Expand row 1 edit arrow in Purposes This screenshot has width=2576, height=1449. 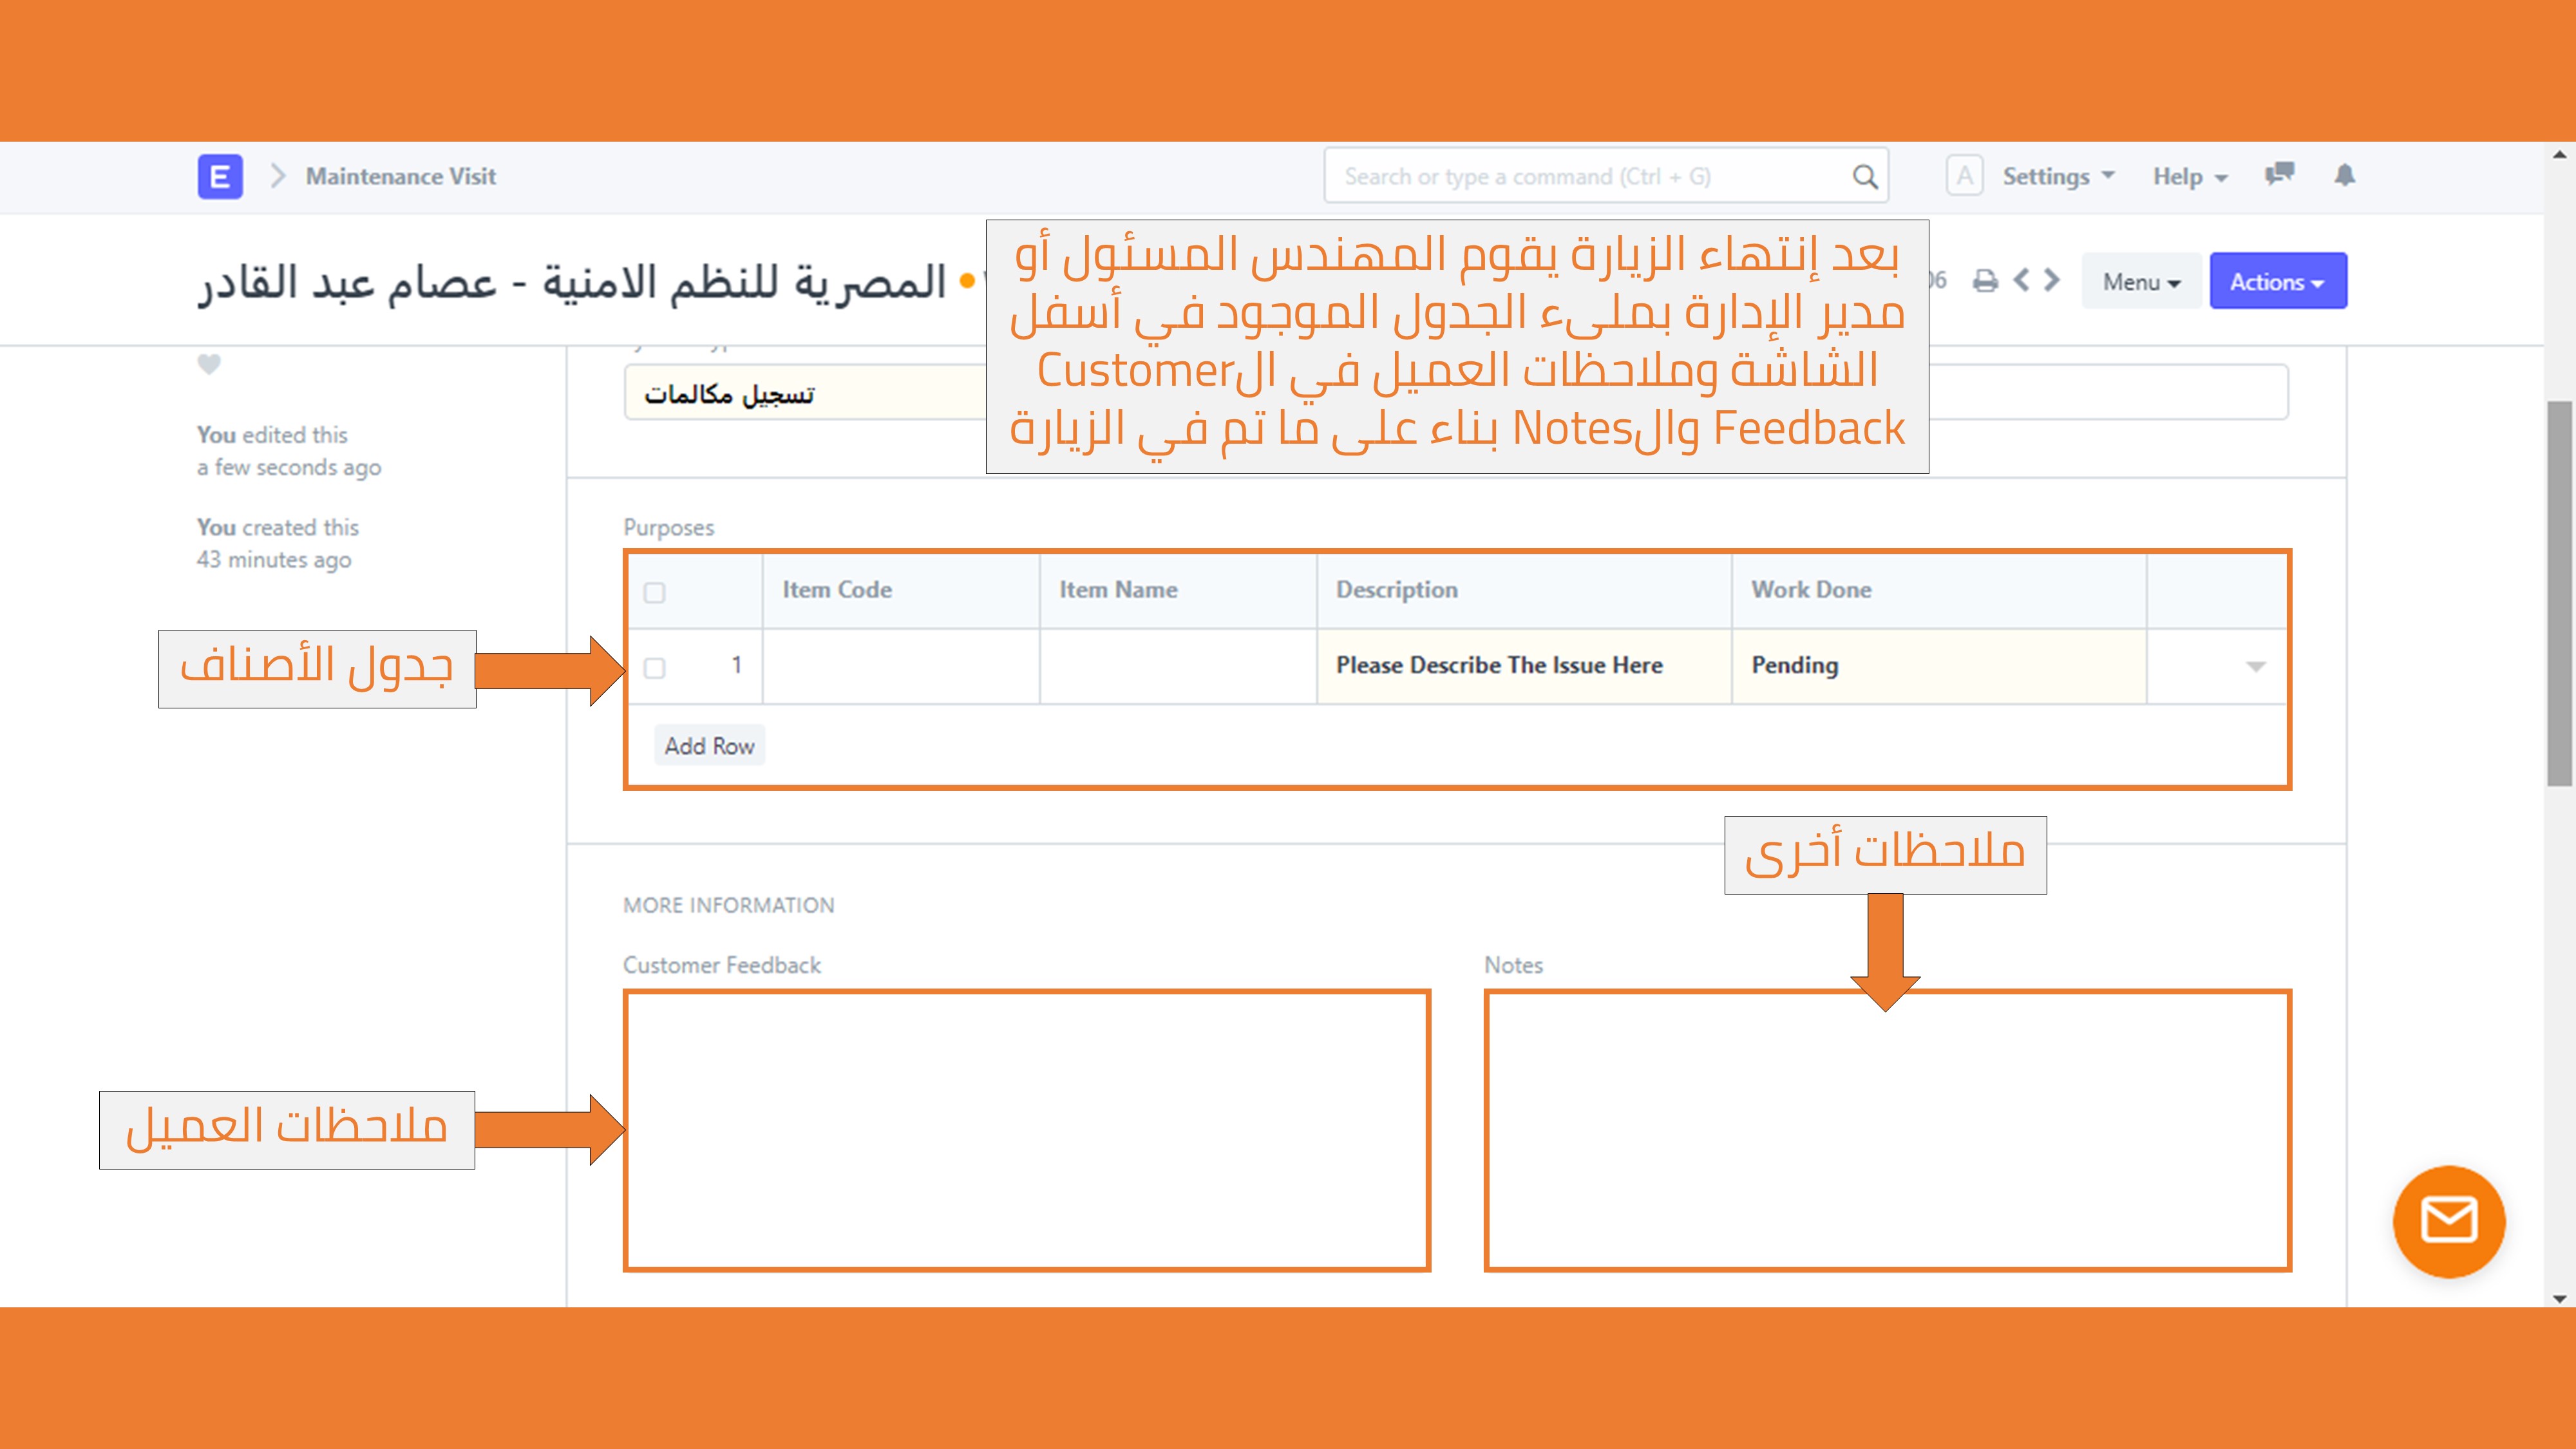pyautogui.click(x=2255, y=667)
